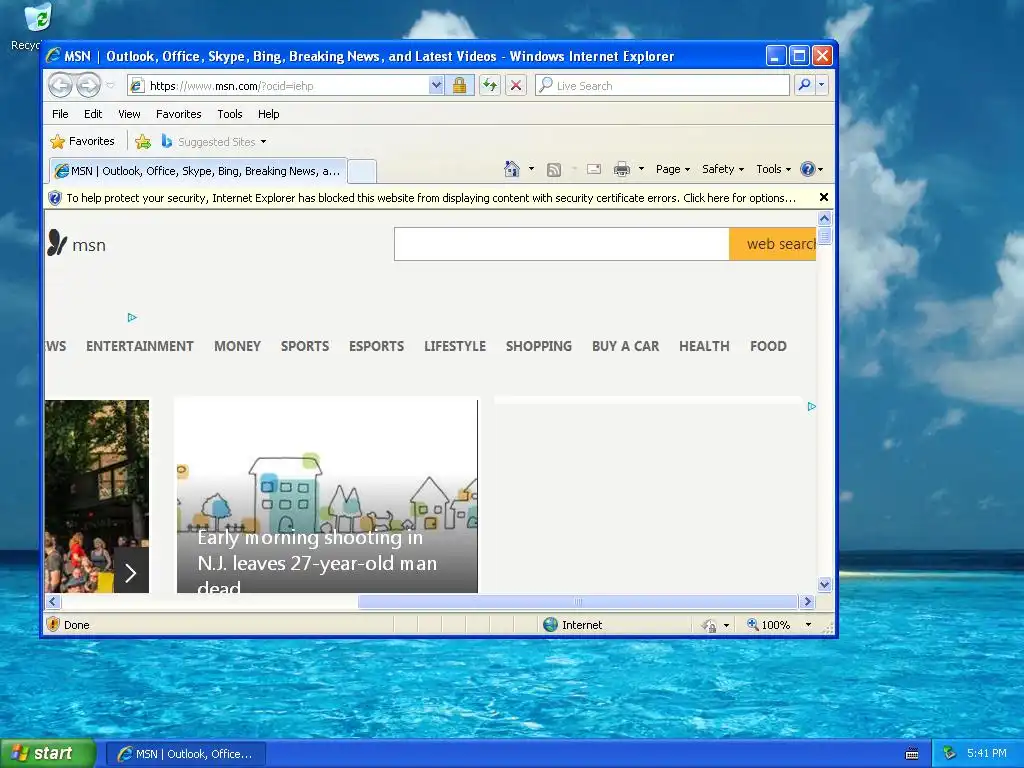Viewport: 1024px width, 768px height.
Task: Click the AdChoices icon above navigation
Action: click(132, 317)
